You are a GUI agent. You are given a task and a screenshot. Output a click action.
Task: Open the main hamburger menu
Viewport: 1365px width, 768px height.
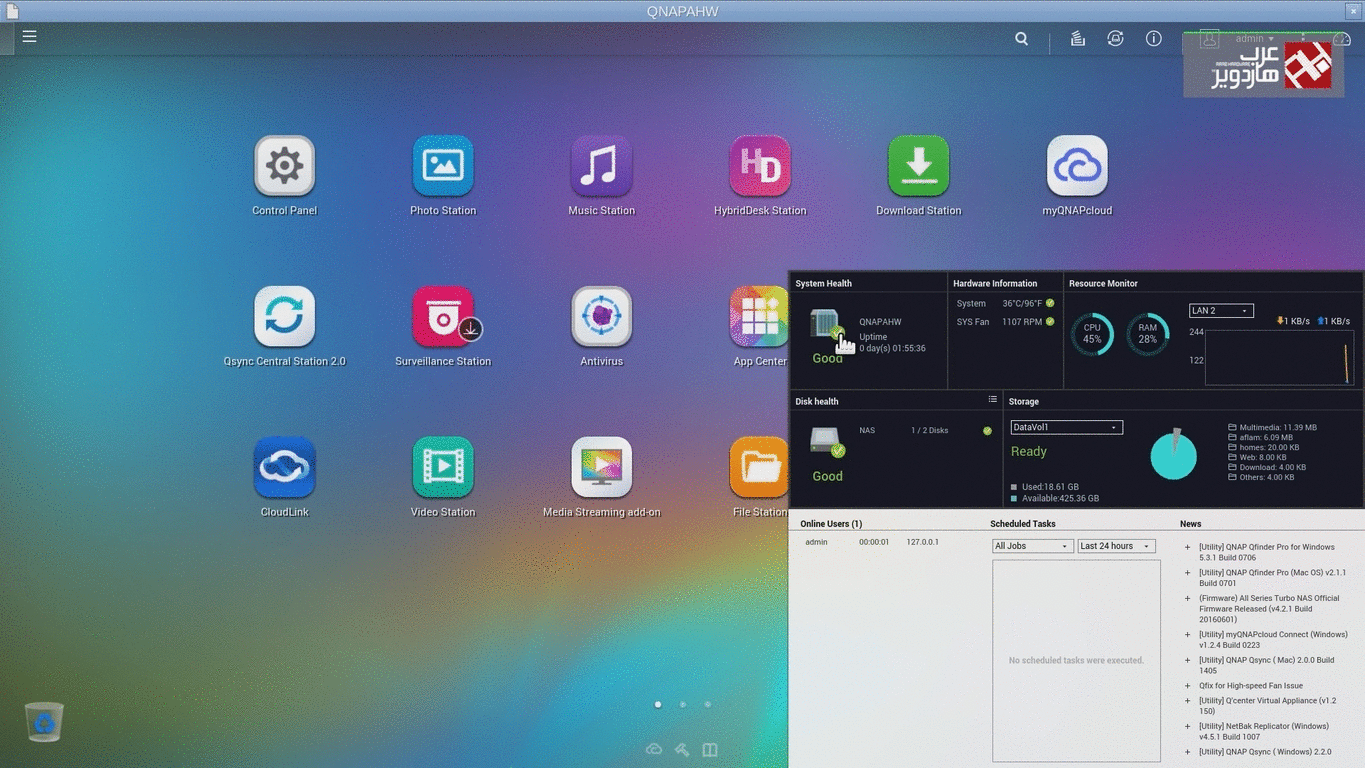[30, 36]
